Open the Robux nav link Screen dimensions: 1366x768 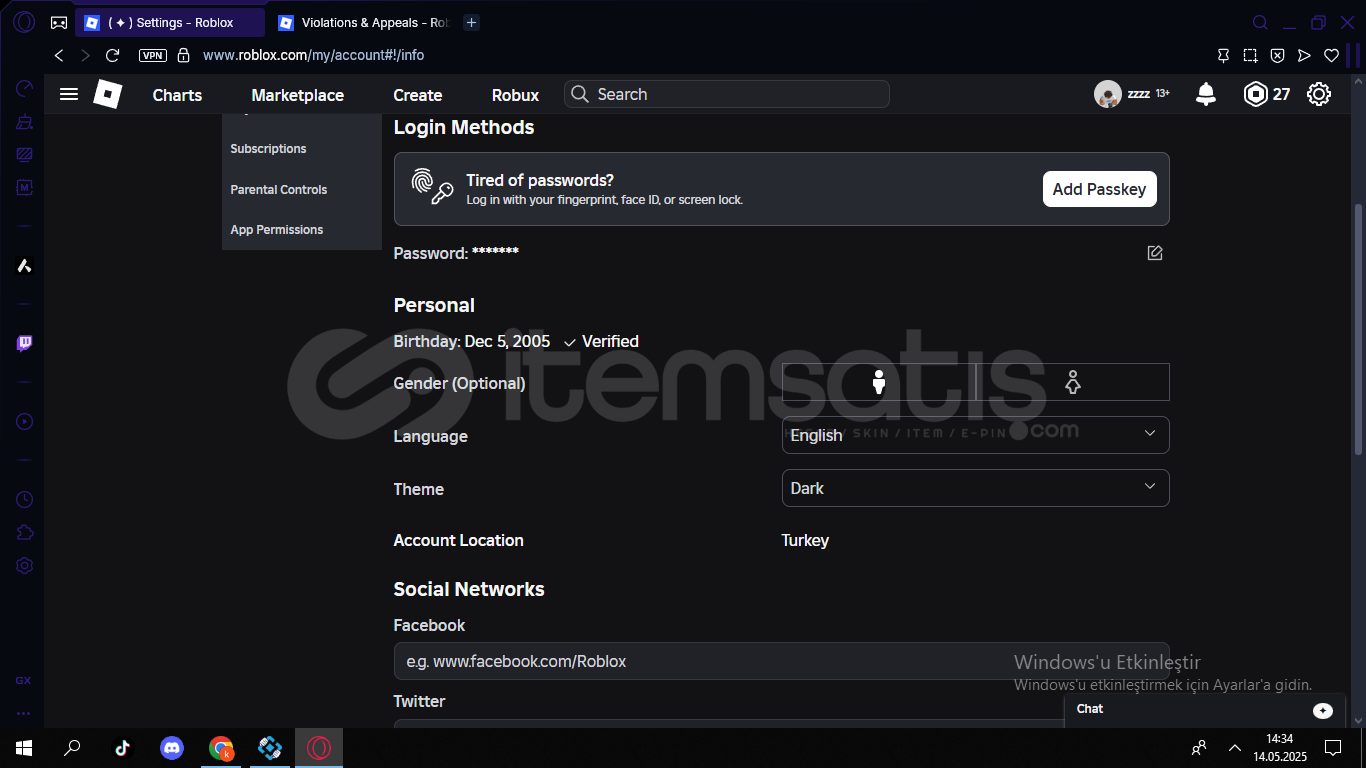point(515,95)
